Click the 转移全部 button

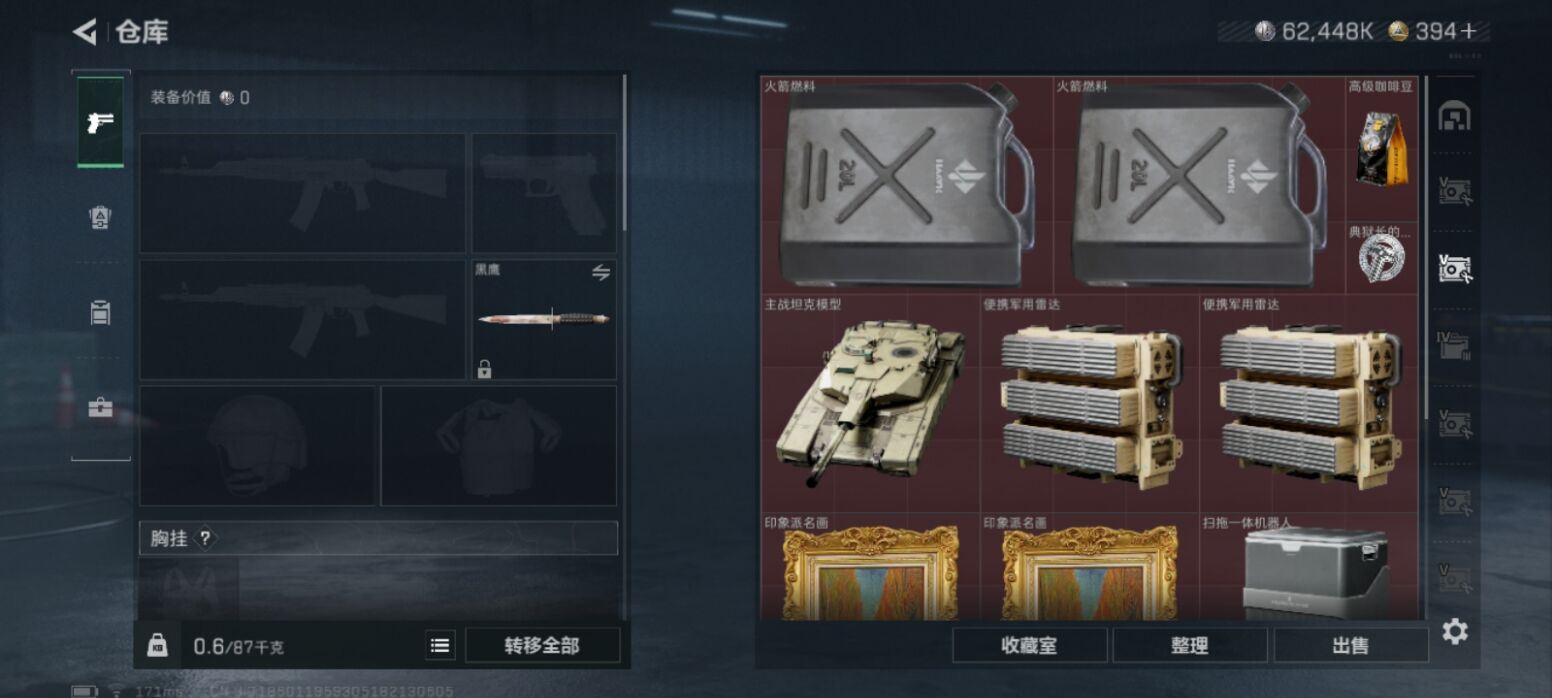542,646
